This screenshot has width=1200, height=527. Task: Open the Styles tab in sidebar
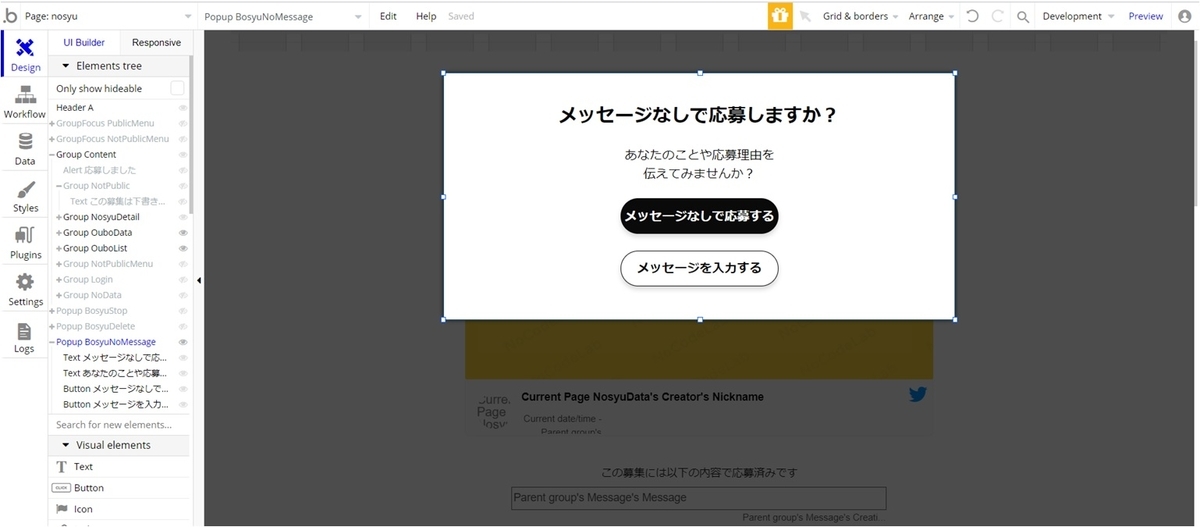coord(25,197)
